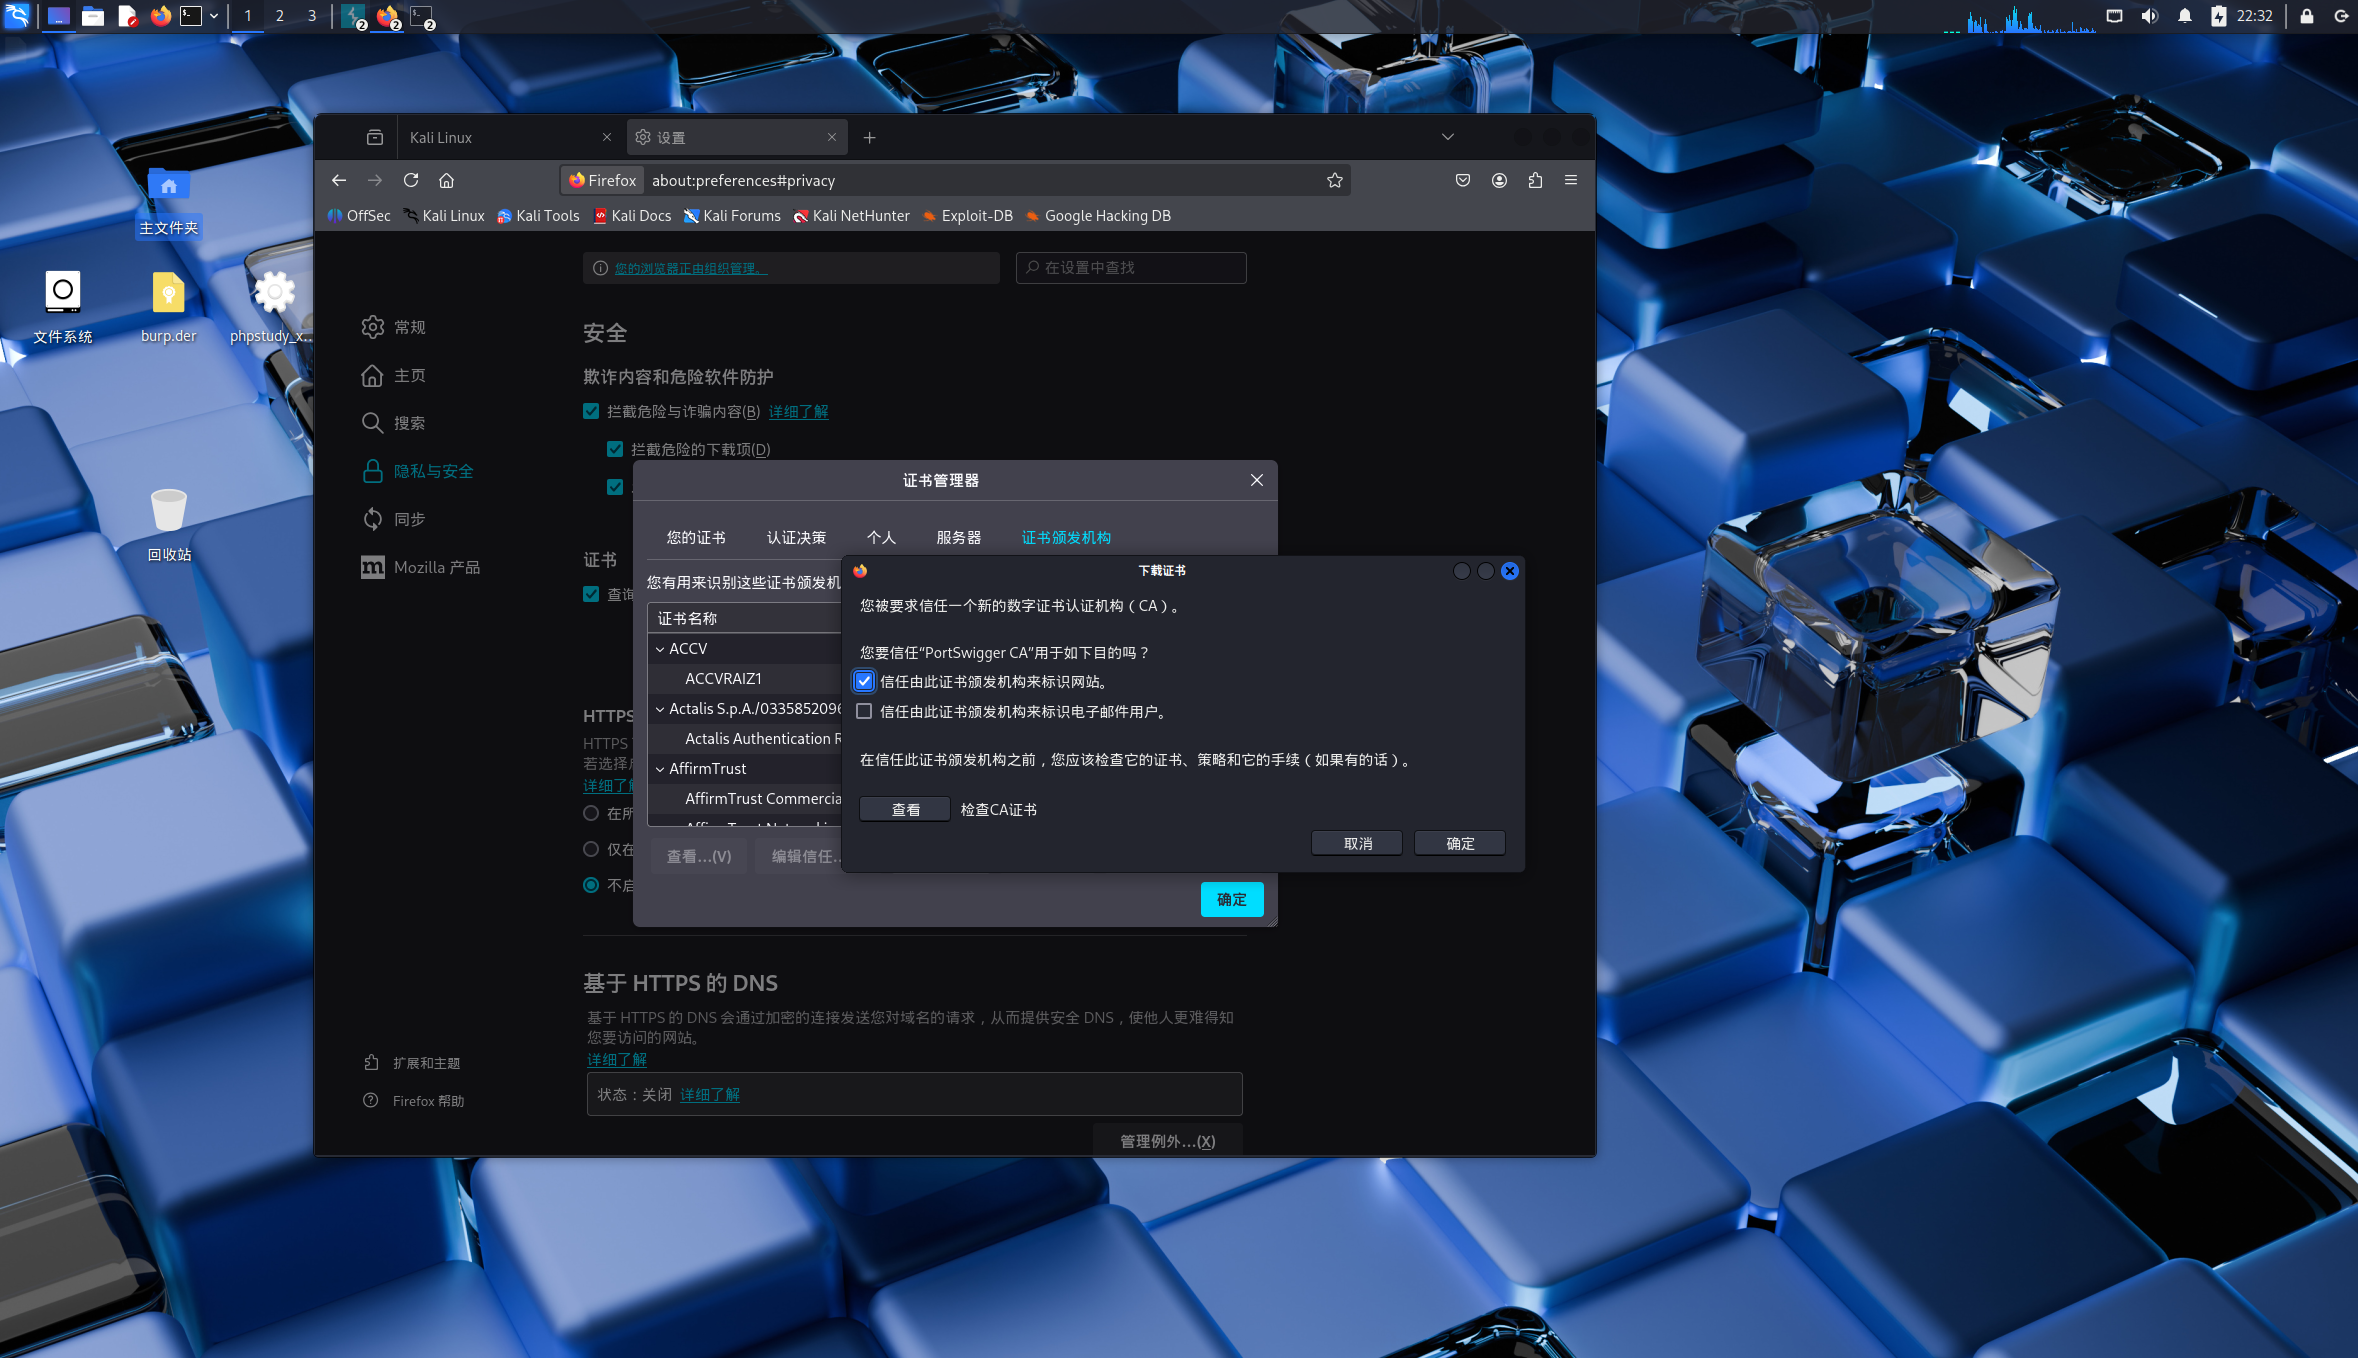Screen dimensions: 2358x1358
Task: Open the Firefox hamburger application menu
Action: tap(1570, 180)
